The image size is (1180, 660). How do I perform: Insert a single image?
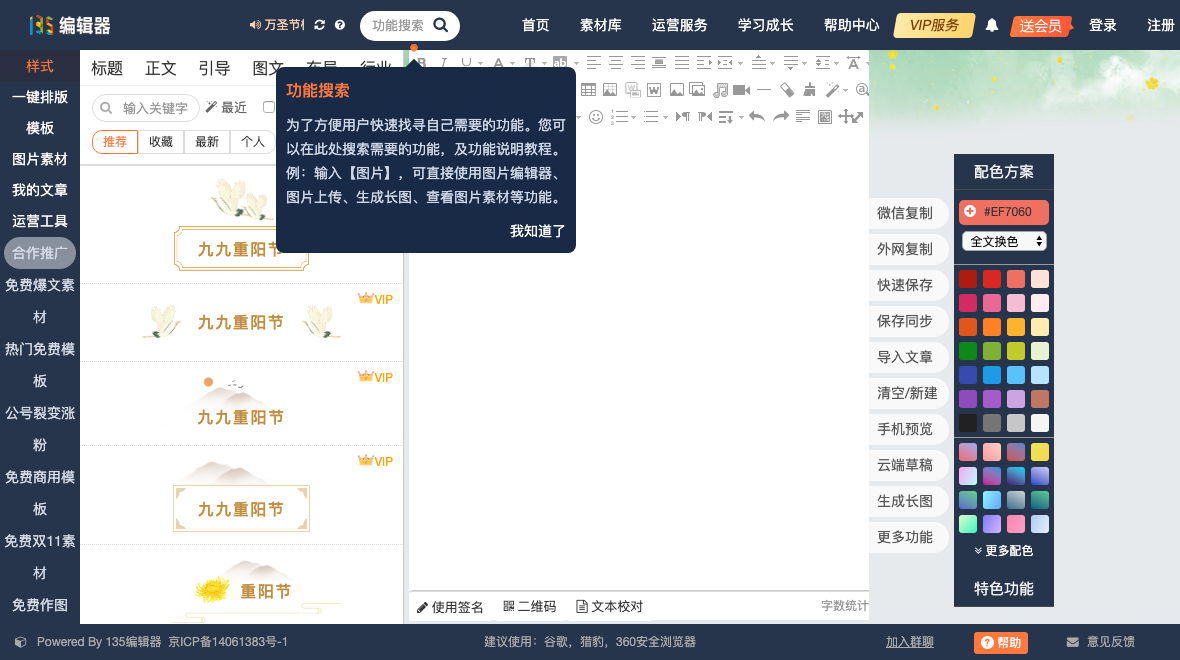[677, 90]
